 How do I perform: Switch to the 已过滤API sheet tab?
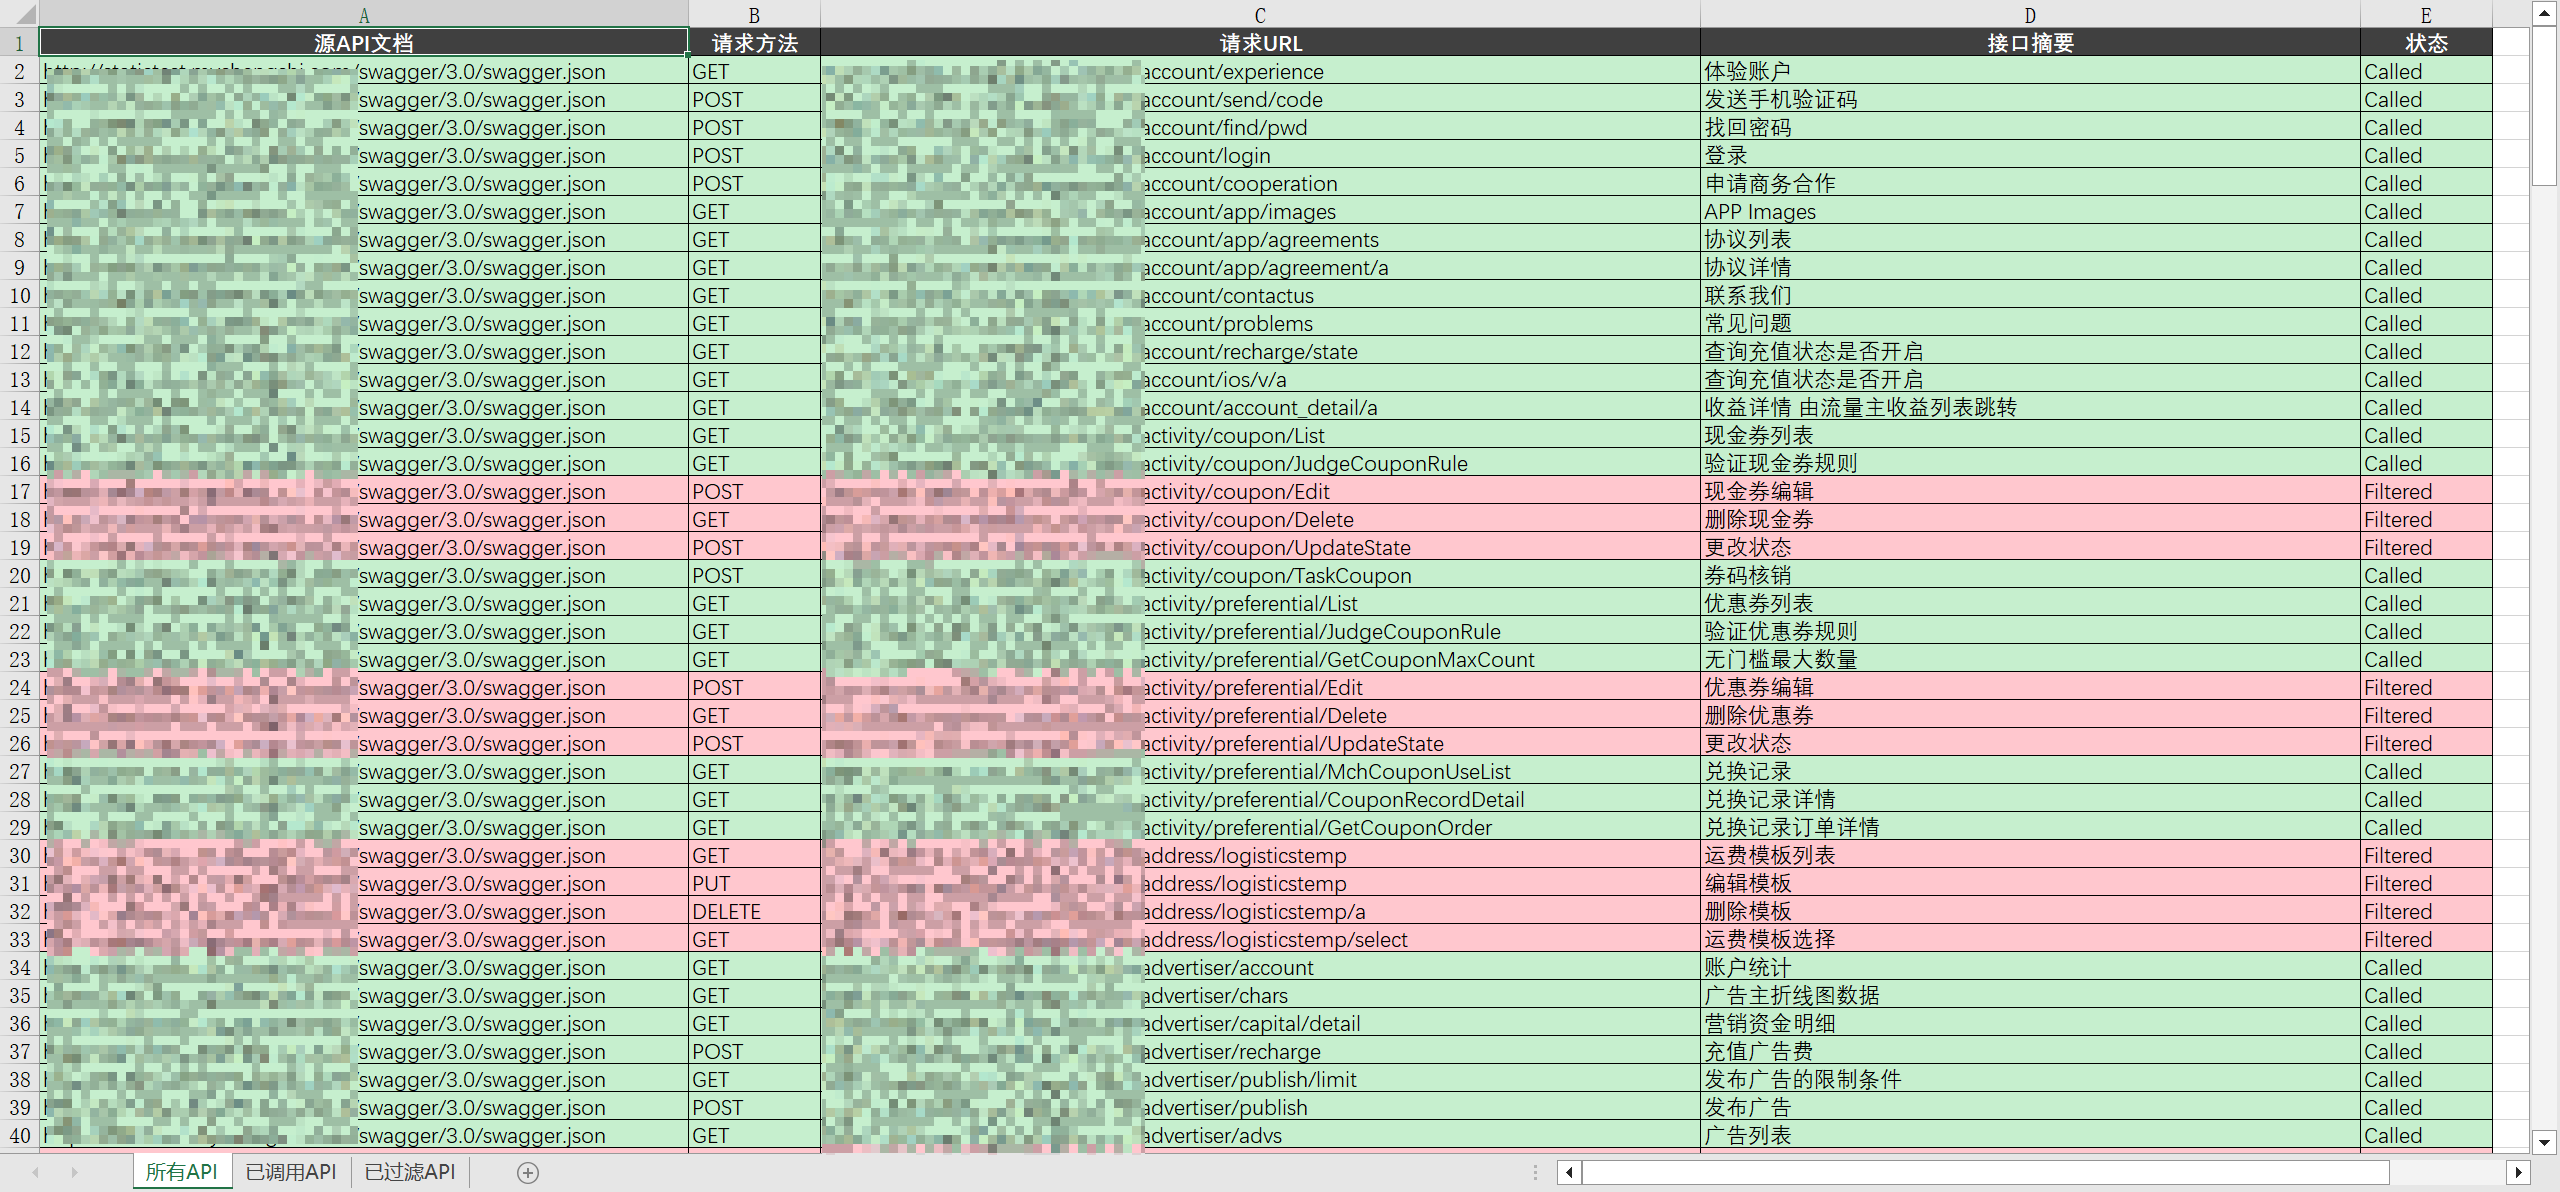(x=410, y=1172)
